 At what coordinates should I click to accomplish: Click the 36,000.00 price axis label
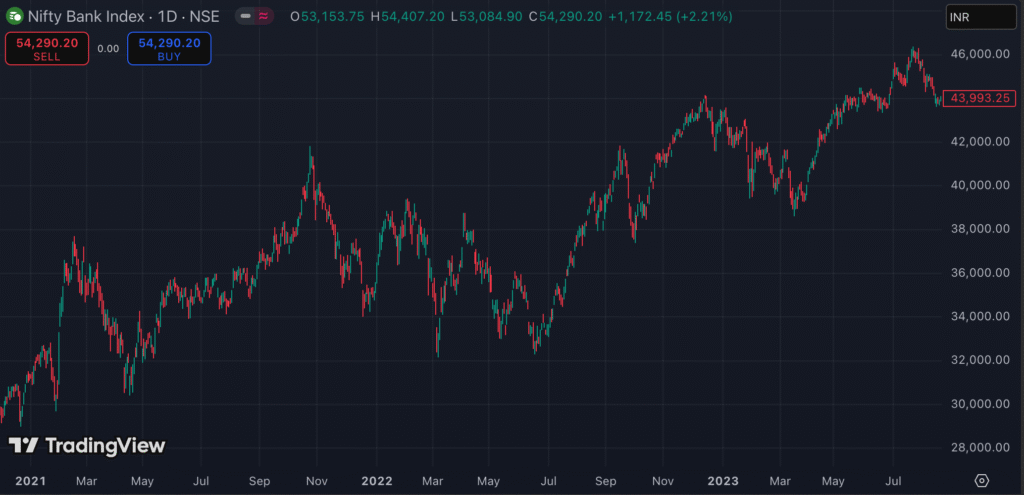pyautogui.click(x=979, y=273)
